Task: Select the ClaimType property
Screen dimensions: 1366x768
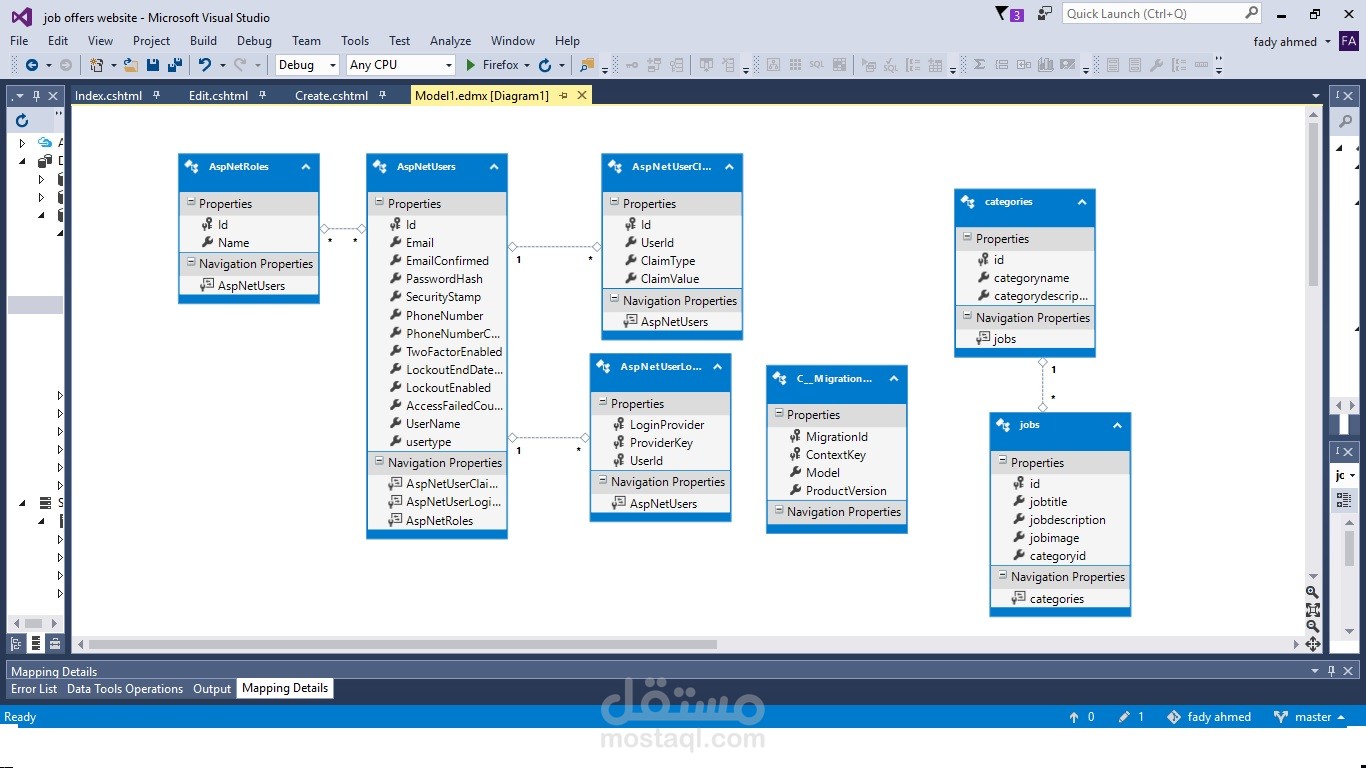Action: [668, 261]
